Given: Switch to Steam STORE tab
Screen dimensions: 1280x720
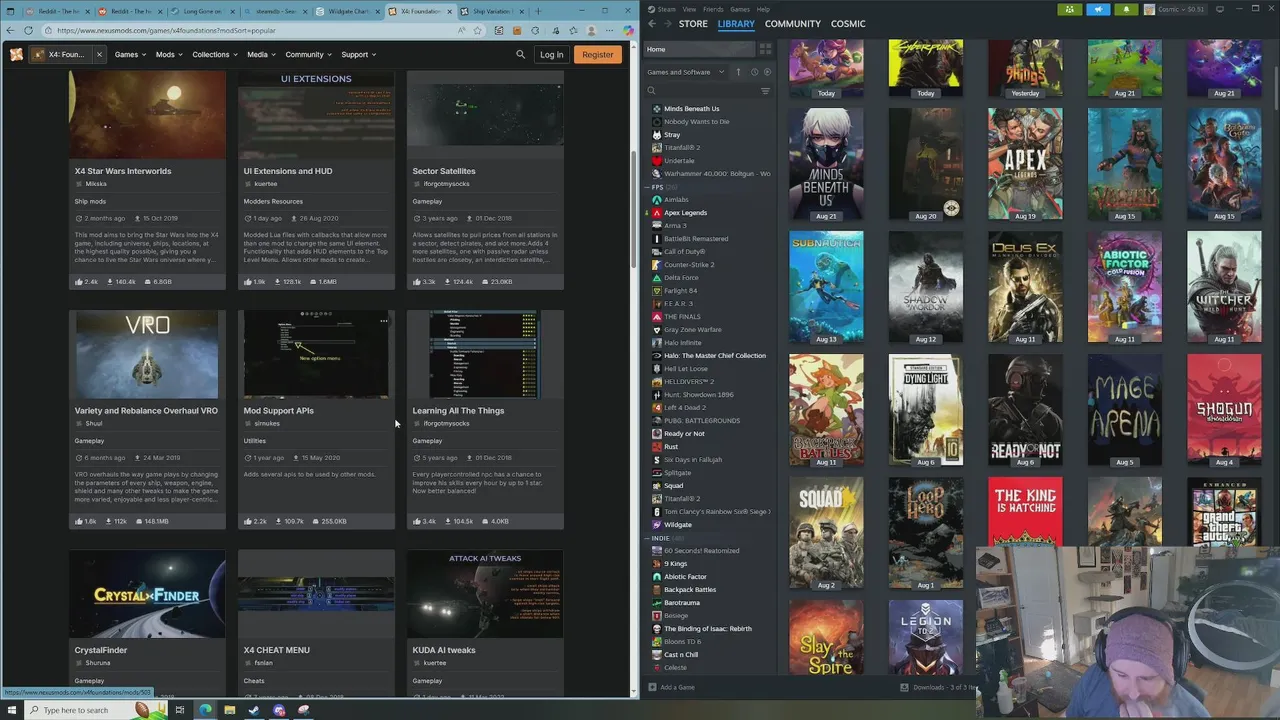Looking at the screenshot, I should coord(693,23).
